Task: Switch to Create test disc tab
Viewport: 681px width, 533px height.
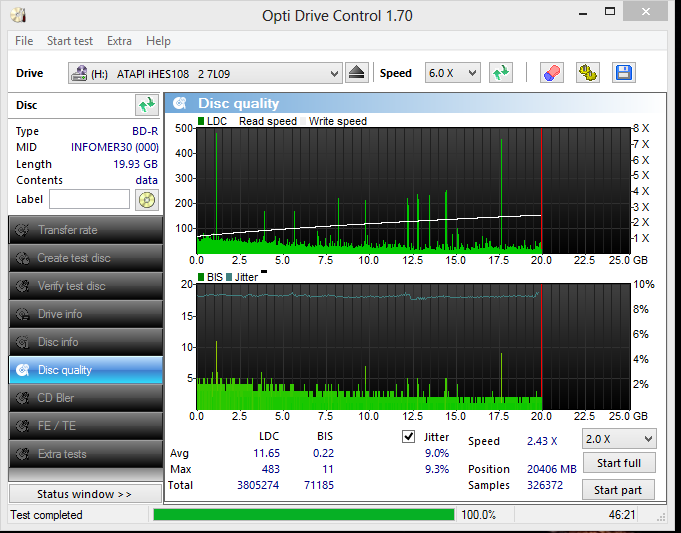Action: 86,258
